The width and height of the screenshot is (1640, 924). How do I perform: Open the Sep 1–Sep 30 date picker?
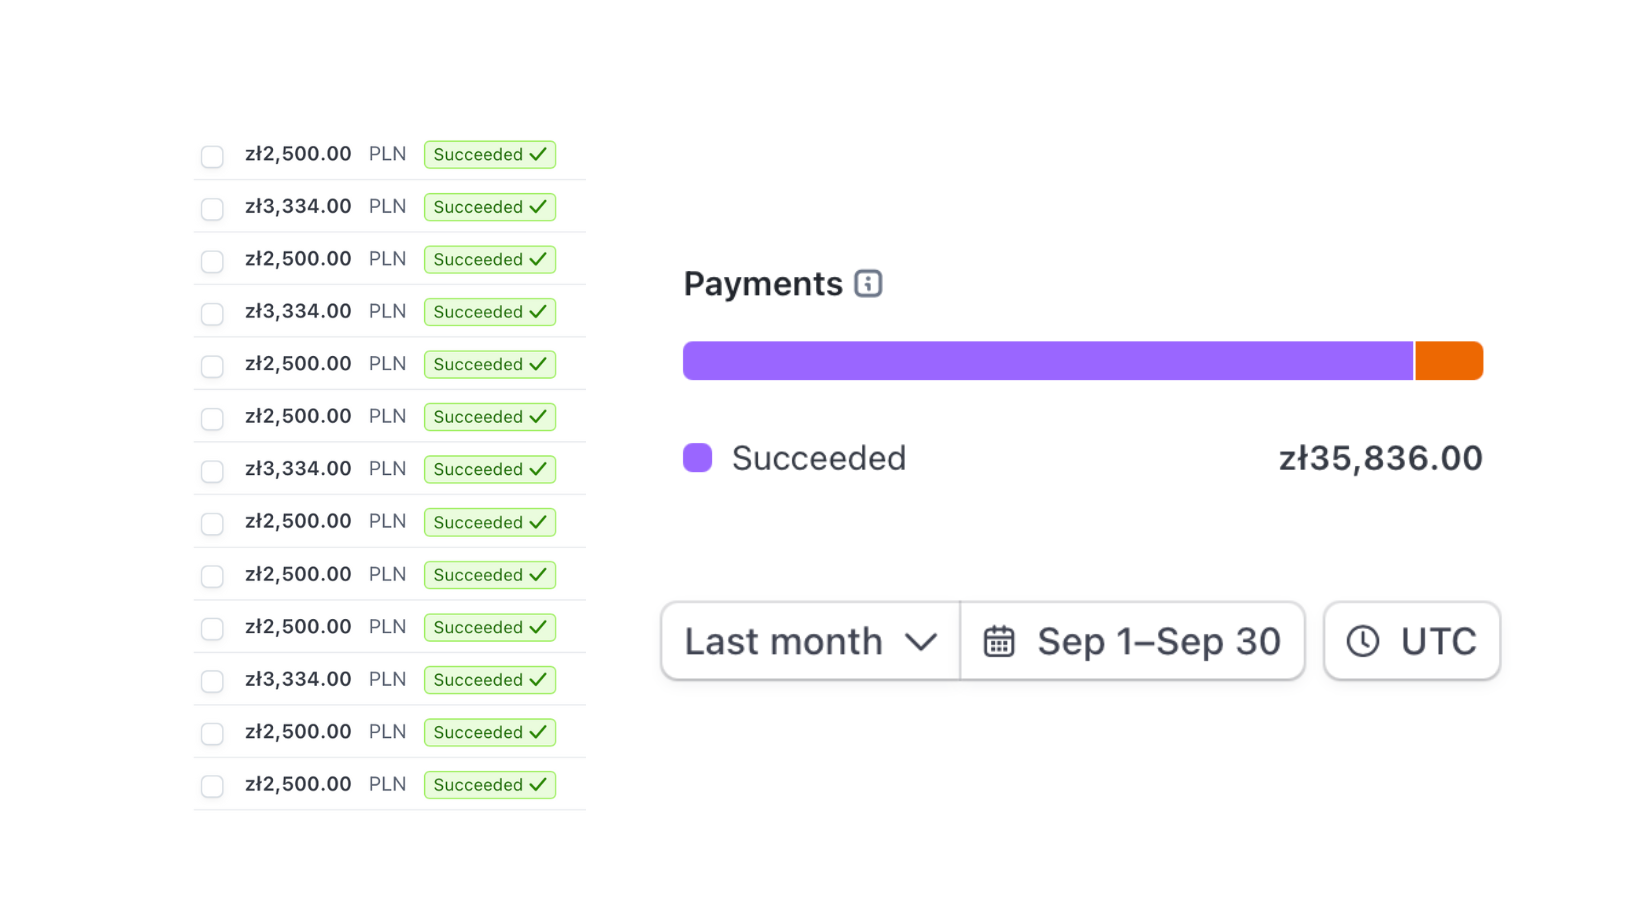[1132, 641]
